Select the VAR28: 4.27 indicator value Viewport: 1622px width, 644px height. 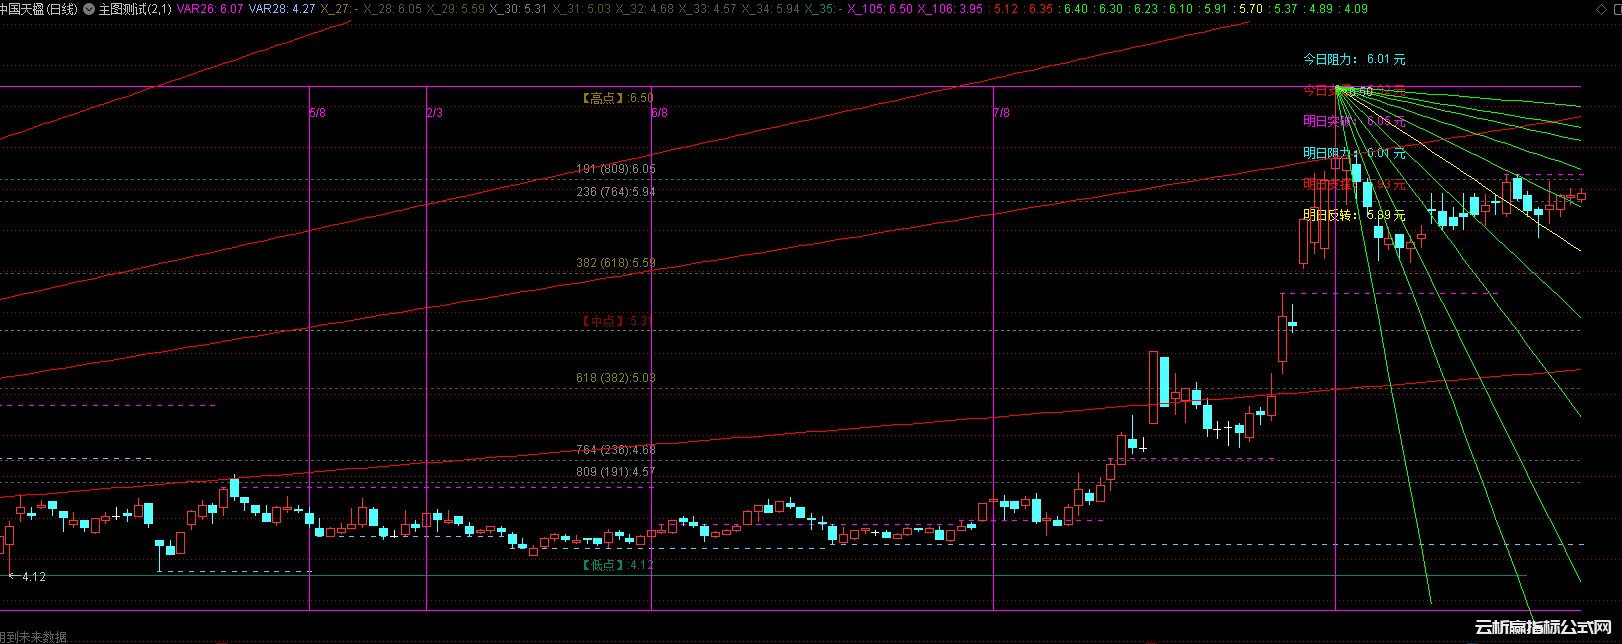[281, 9]
